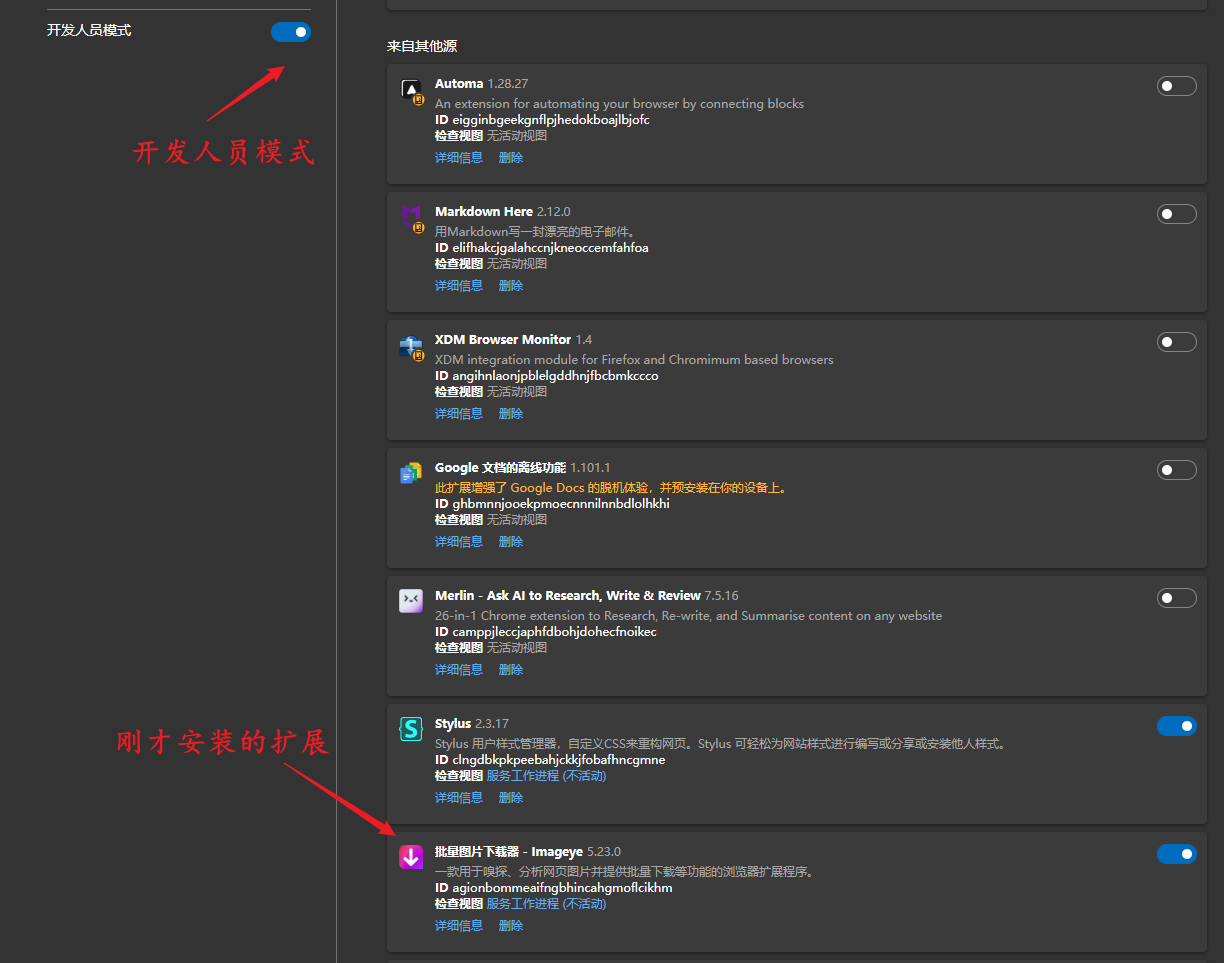Click the Imageye downloader extension icon
1224x963 pixels.
click(x=411, y=857)
